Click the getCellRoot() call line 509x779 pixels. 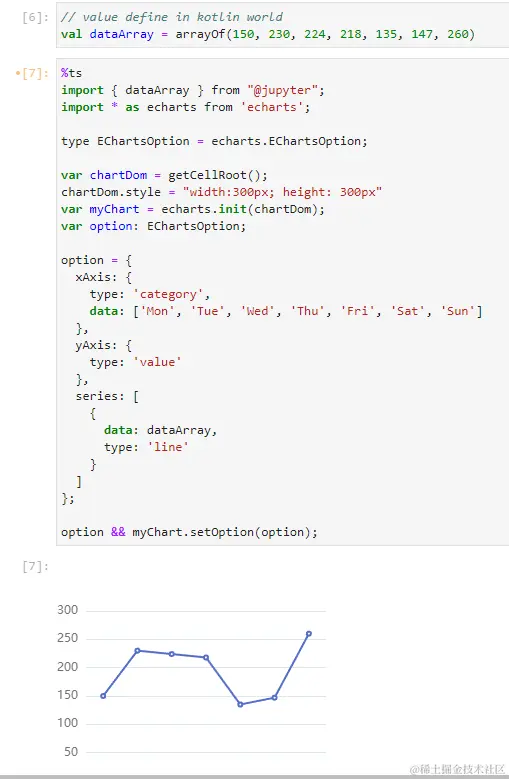tap(164, 175)
